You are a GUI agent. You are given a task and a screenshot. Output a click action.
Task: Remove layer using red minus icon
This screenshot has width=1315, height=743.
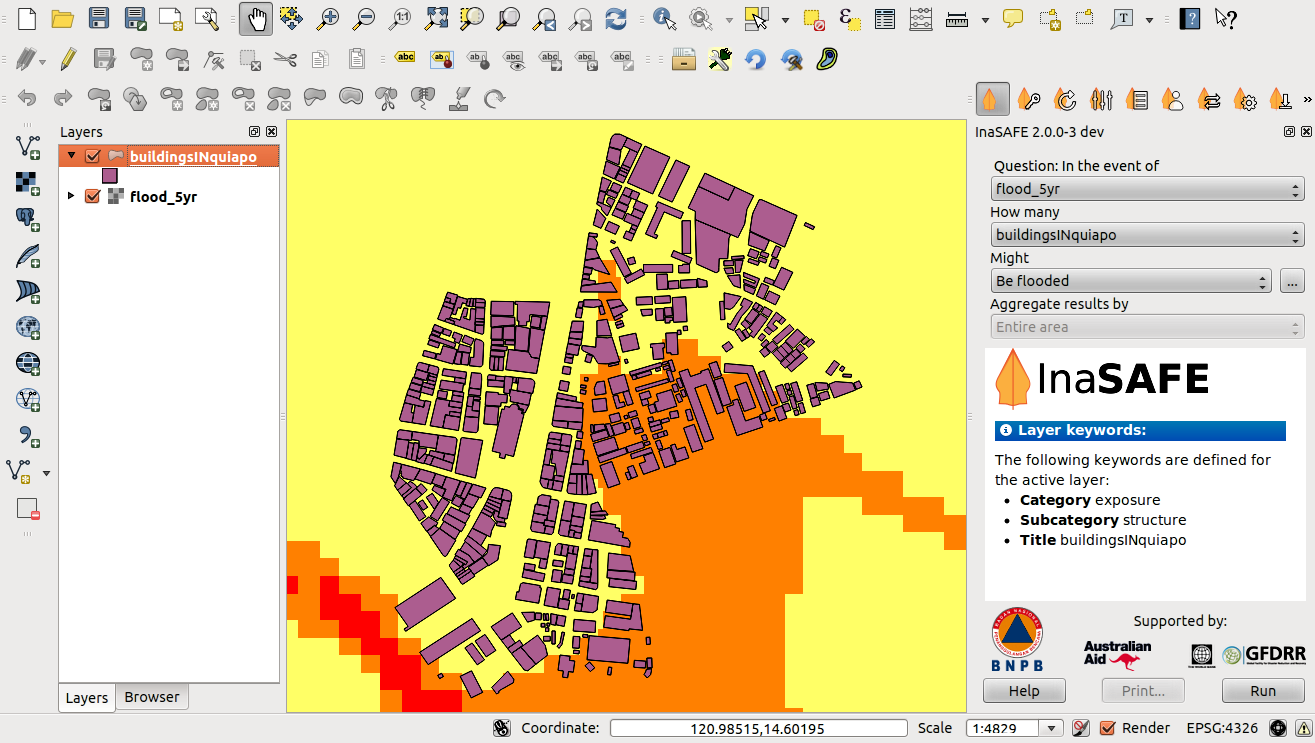(28, 508)
